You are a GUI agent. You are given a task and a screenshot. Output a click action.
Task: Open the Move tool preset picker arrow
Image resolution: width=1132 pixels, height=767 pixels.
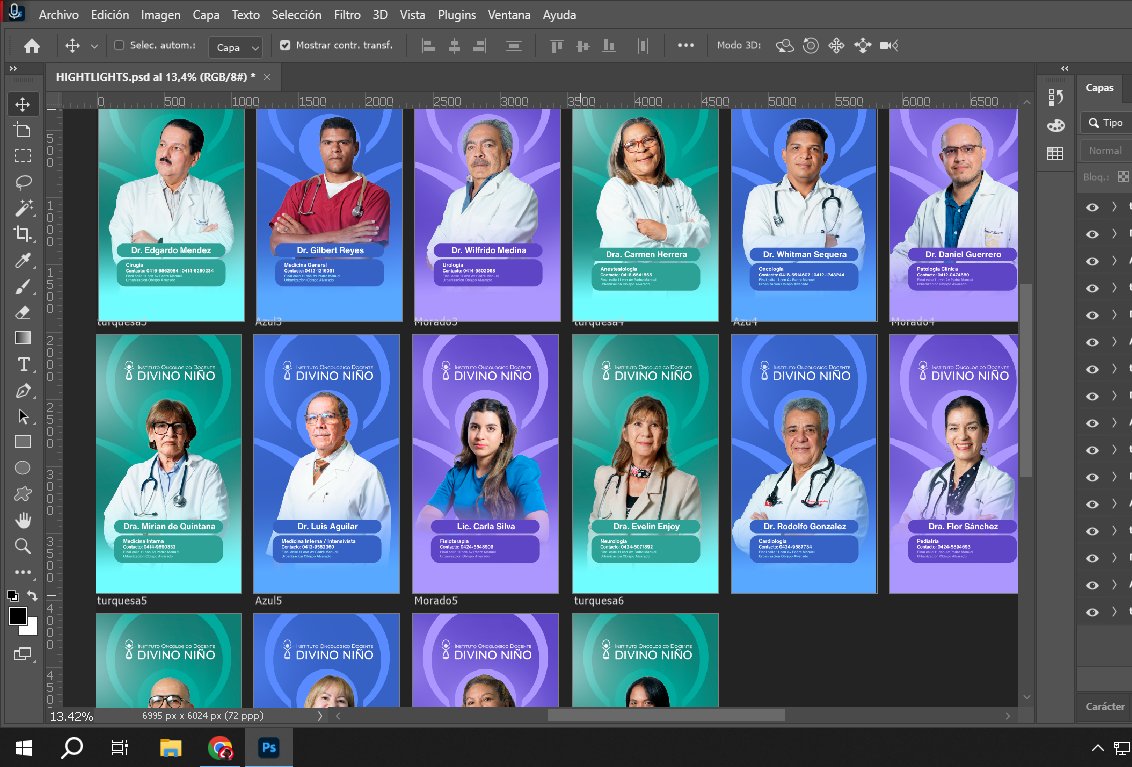click(94, 46)
